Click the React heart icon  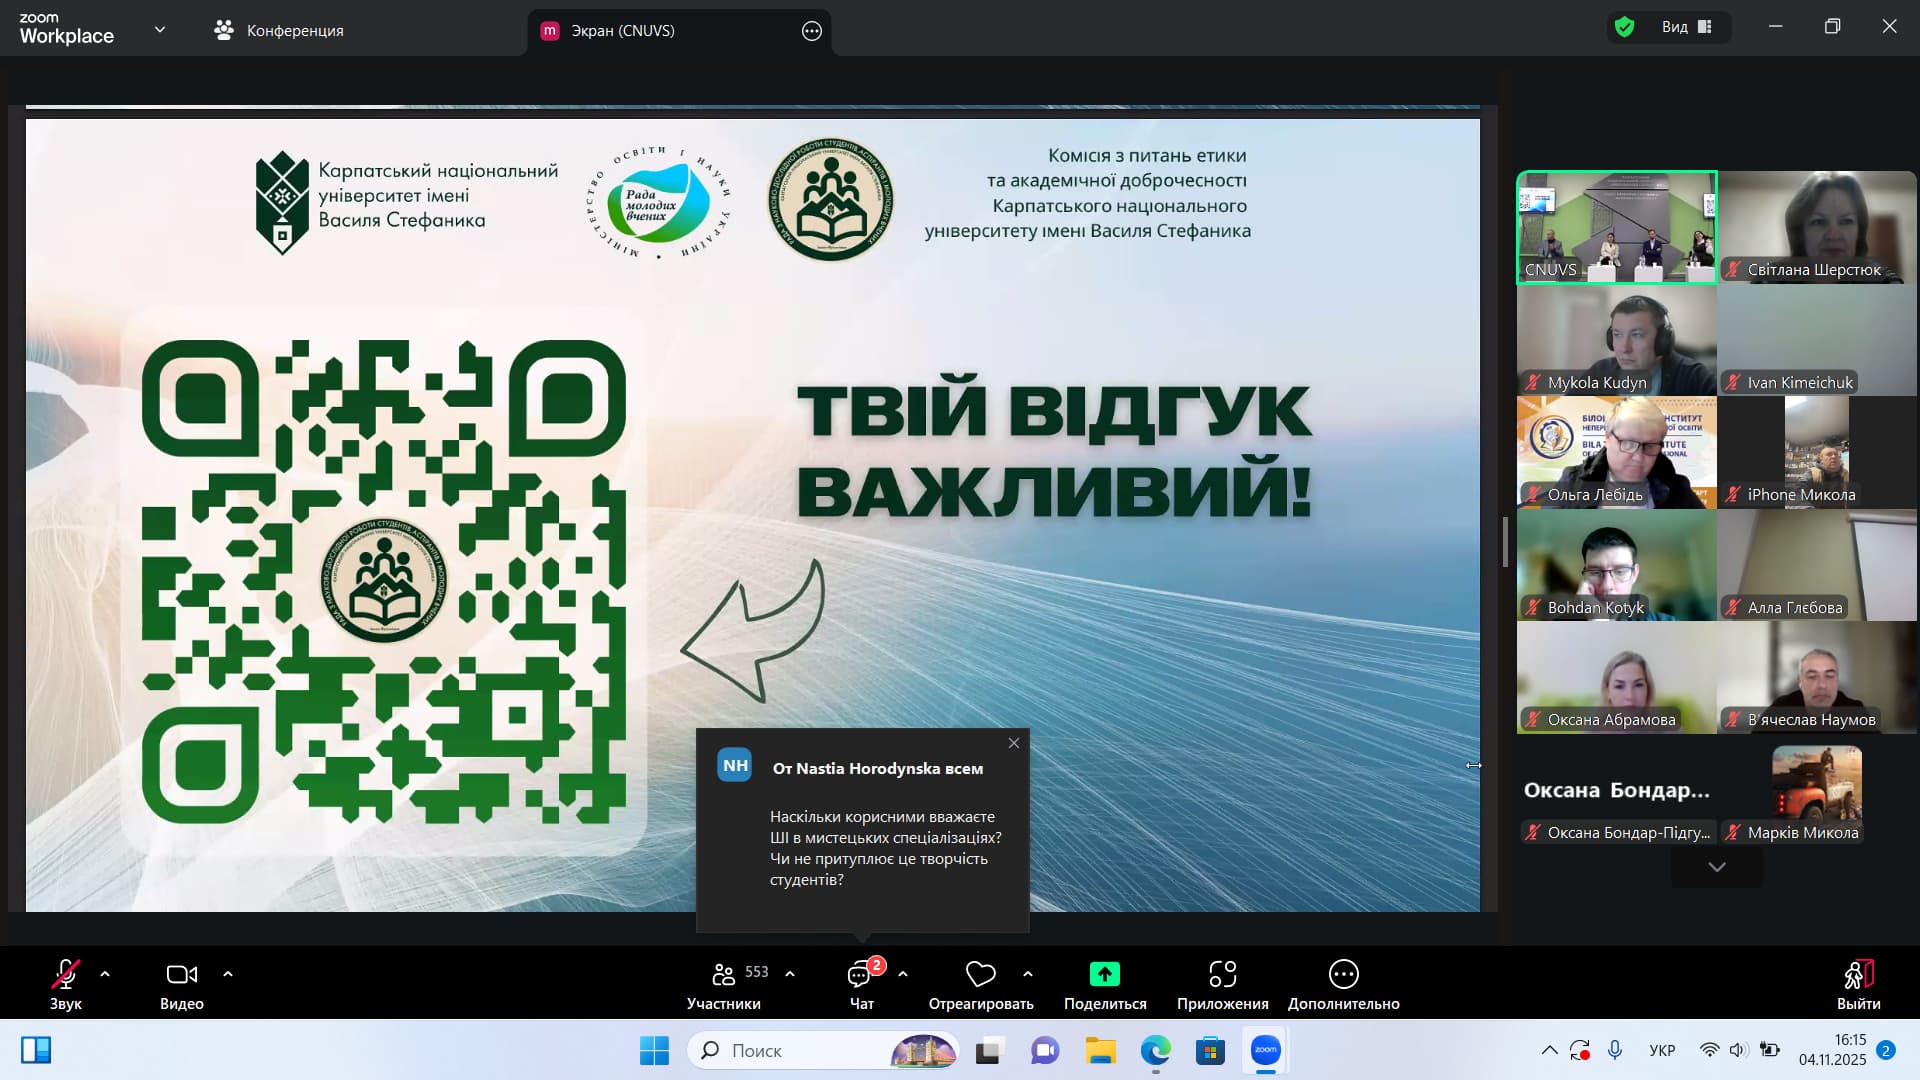click(980, 974)
